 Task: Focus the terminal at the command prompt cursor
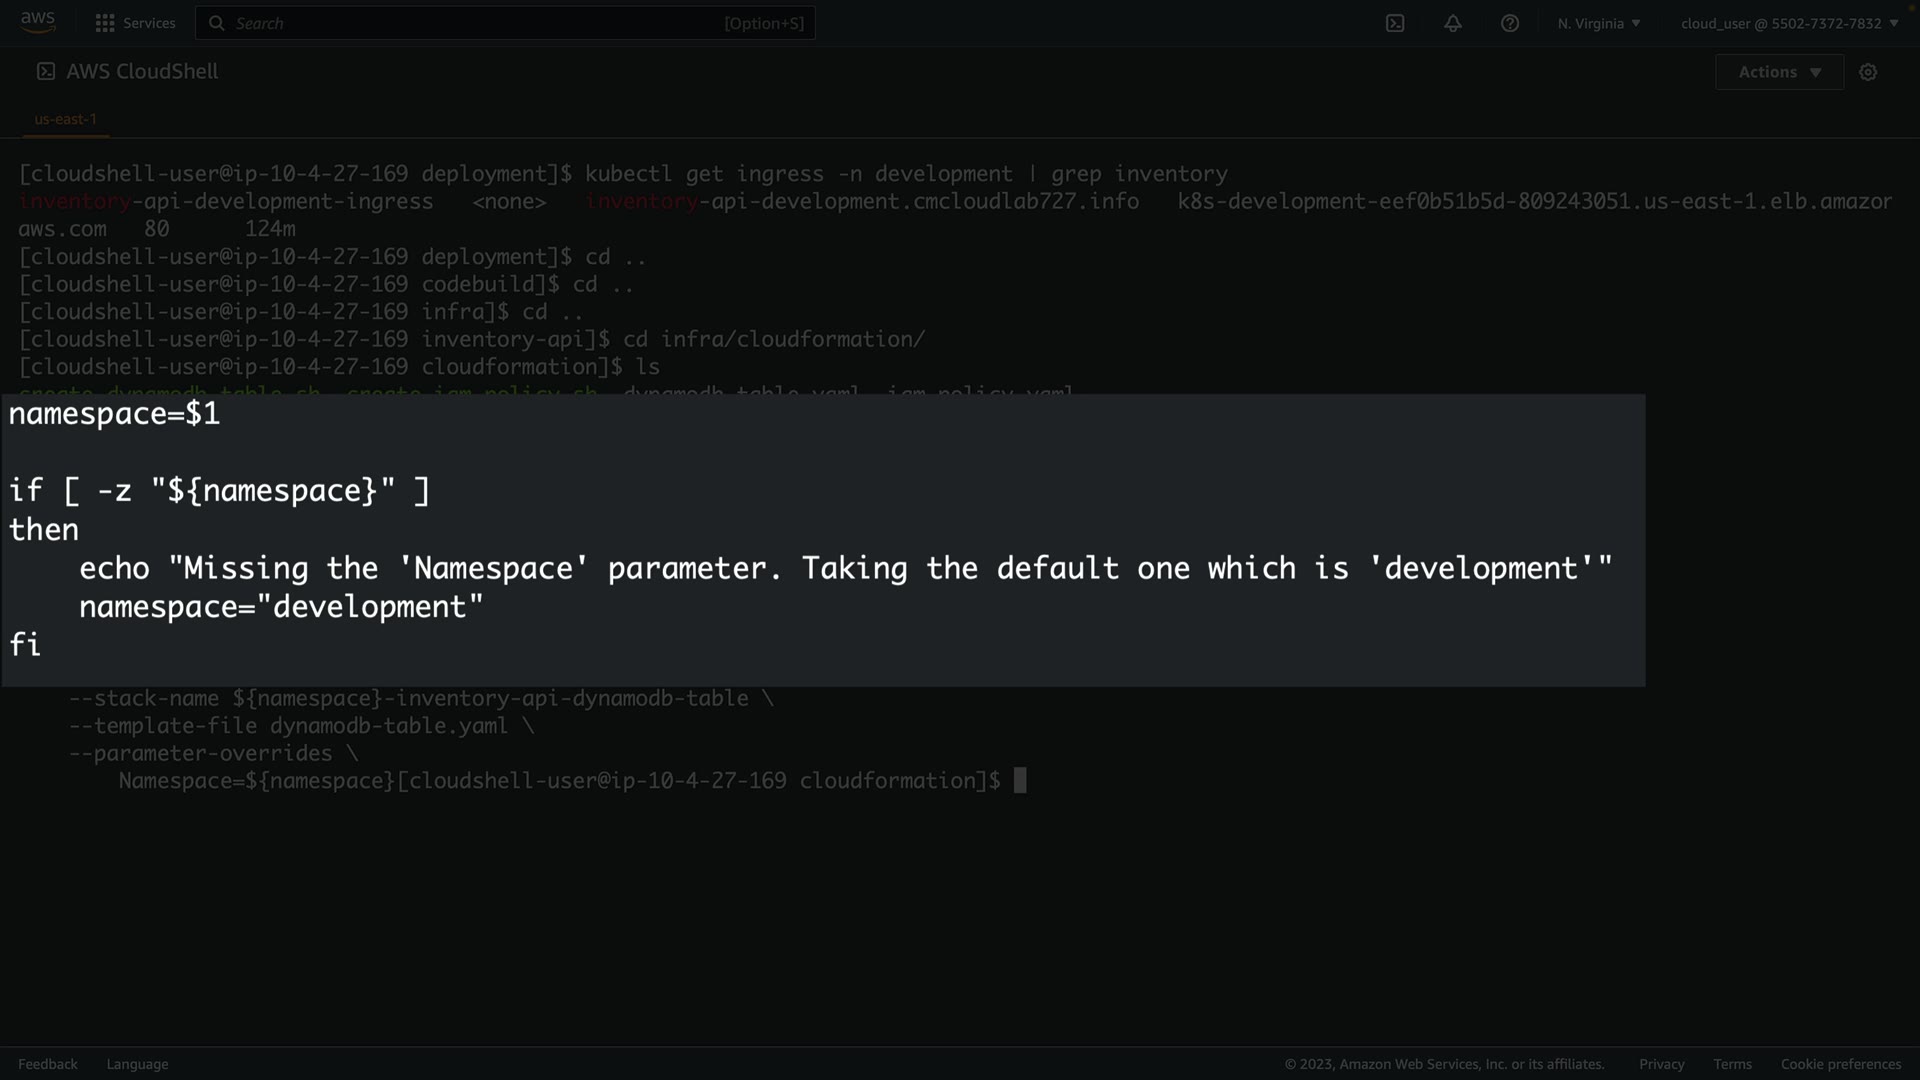coord(1020,781)
